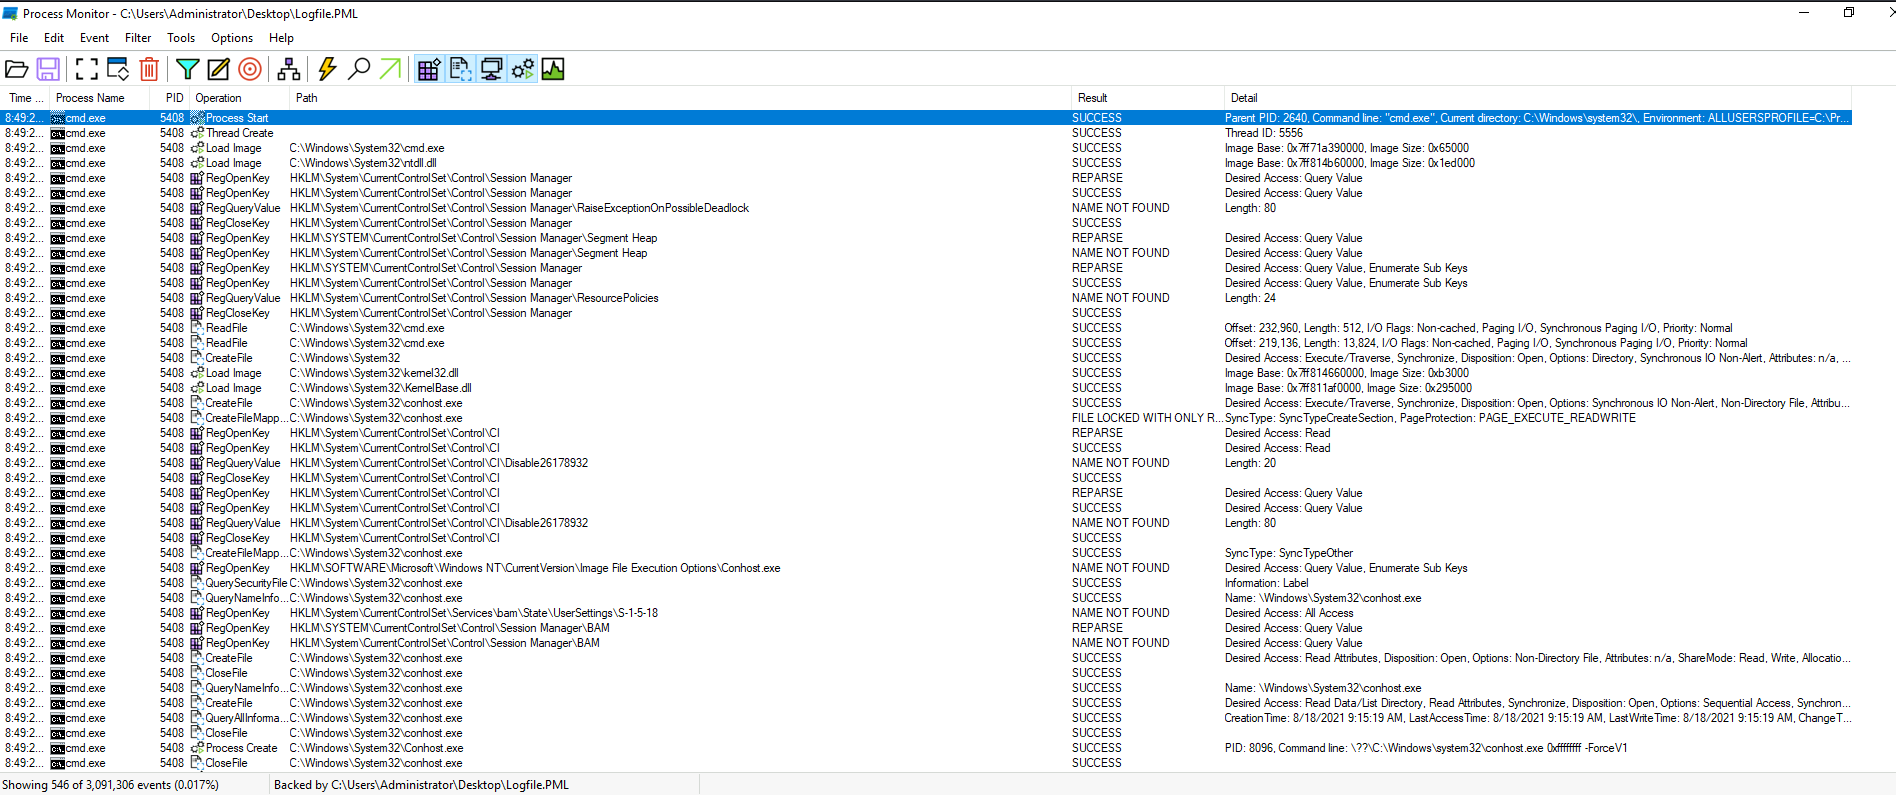1896x795 pixels.
Task: Click the Time column header
Action: click(25, 98)
